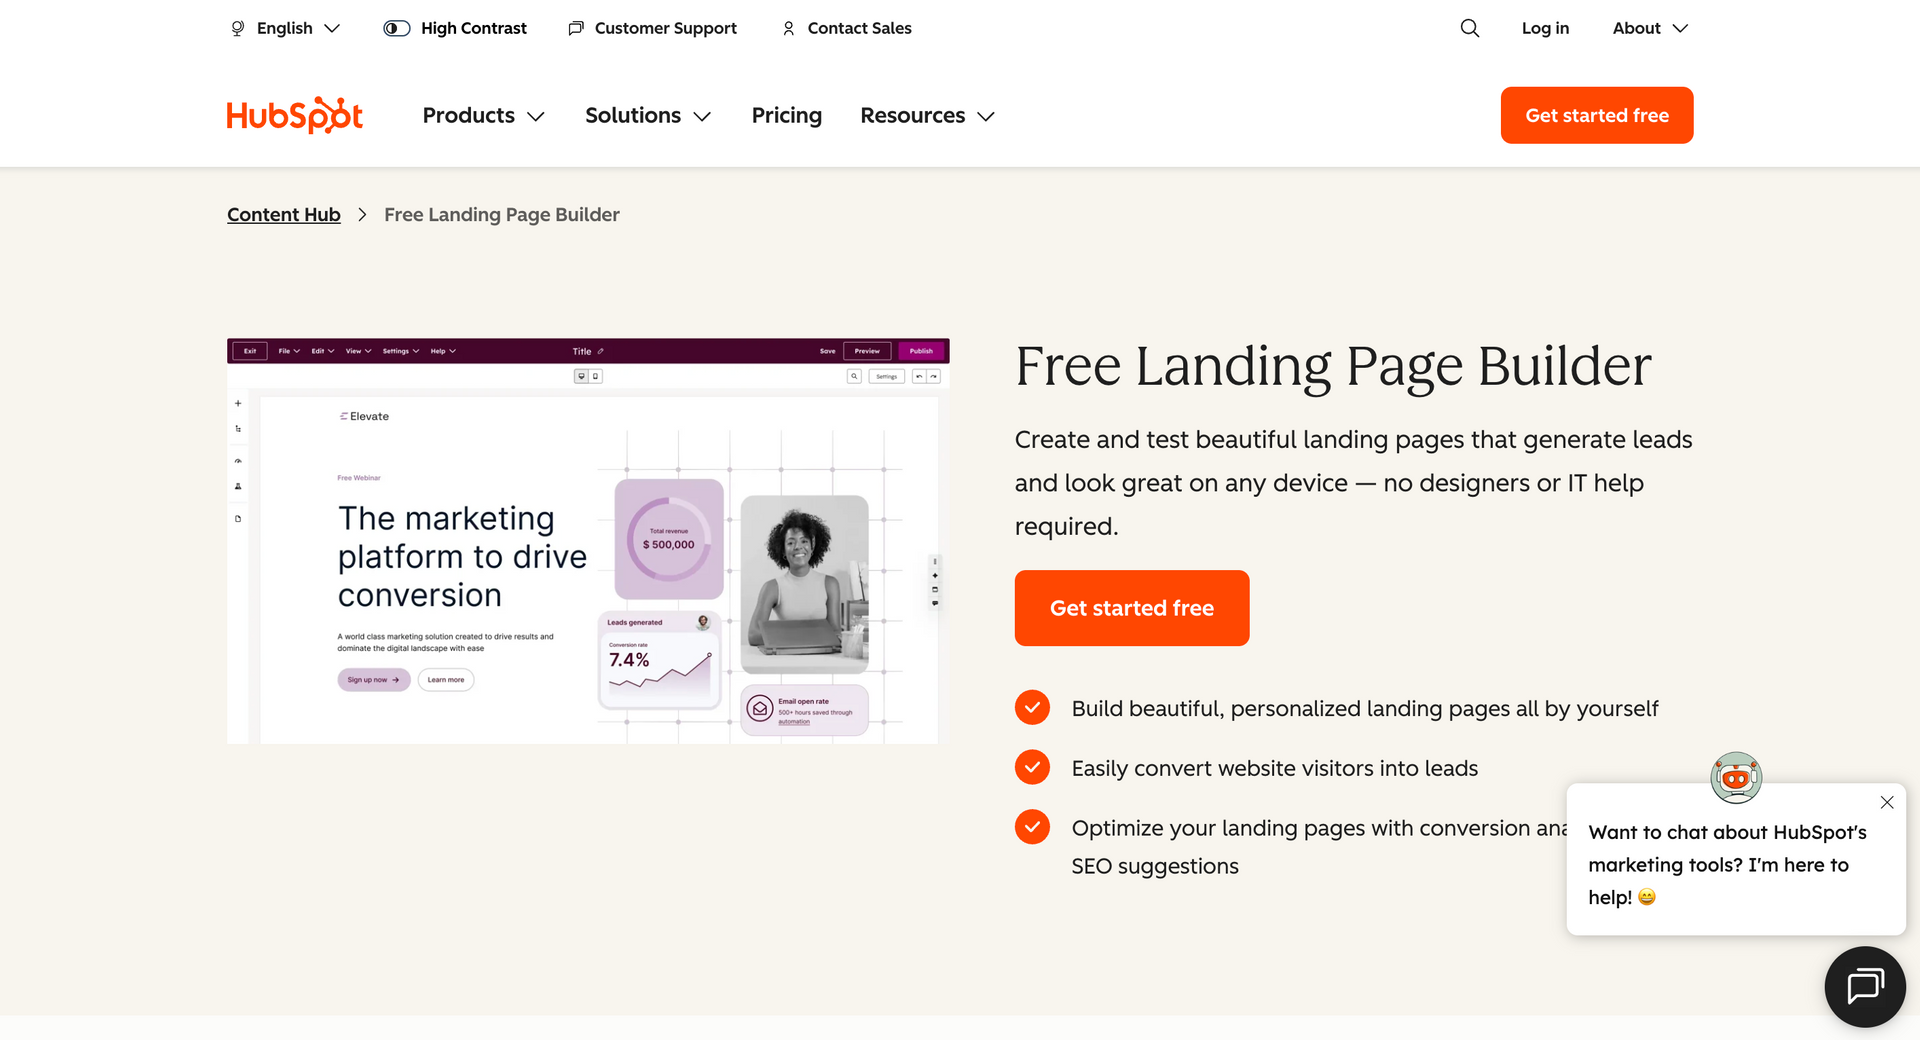Click the Contact Sales person icon

click(x=789, y=28)
